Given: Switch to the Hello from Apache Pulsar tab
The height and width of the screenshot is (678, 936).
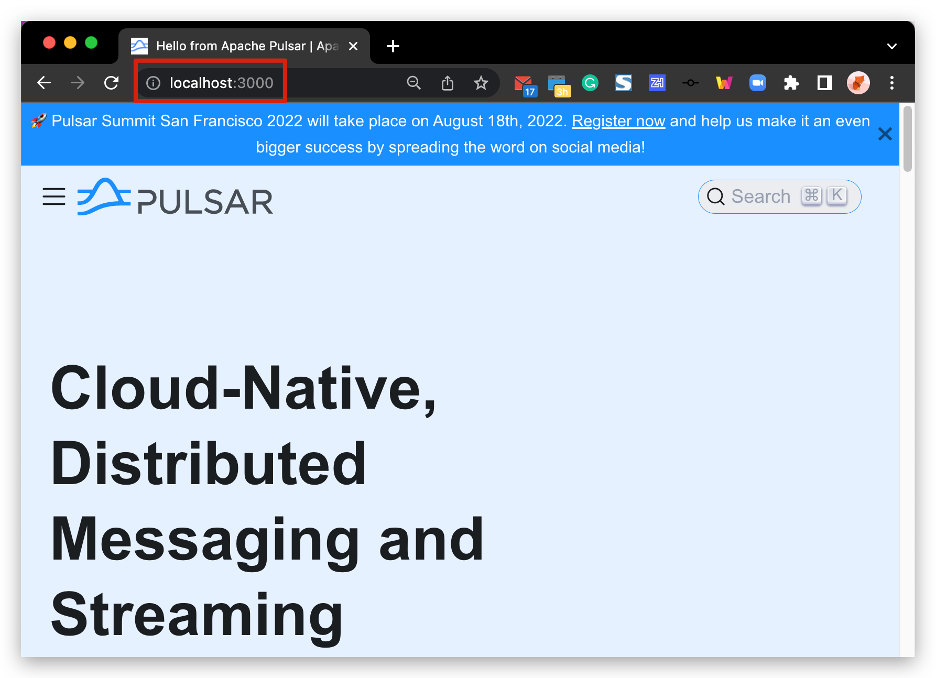Looking at the screenshot, I should pos(240,45).
